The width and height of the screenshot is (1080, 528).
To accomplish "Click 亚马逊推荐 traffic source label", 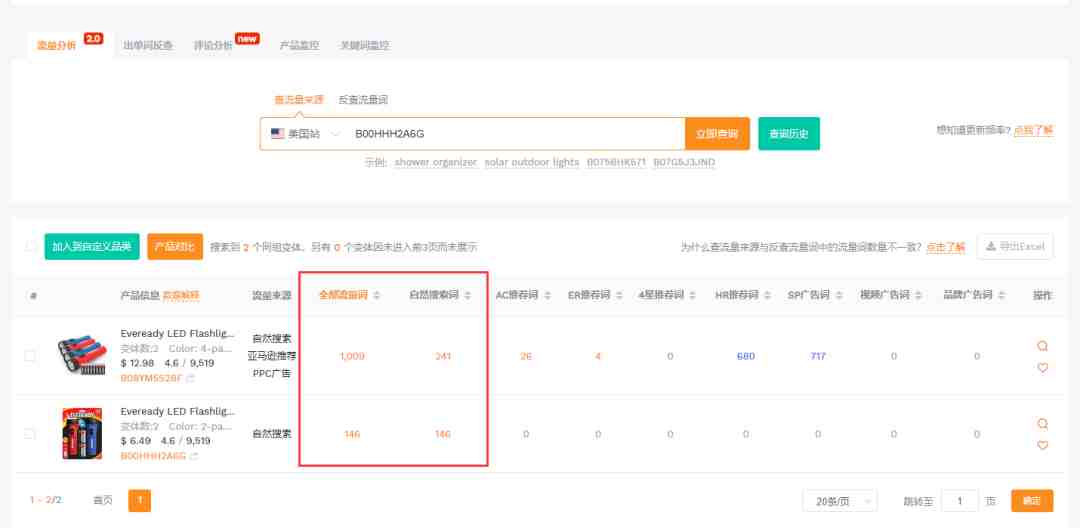I will 271,356.
